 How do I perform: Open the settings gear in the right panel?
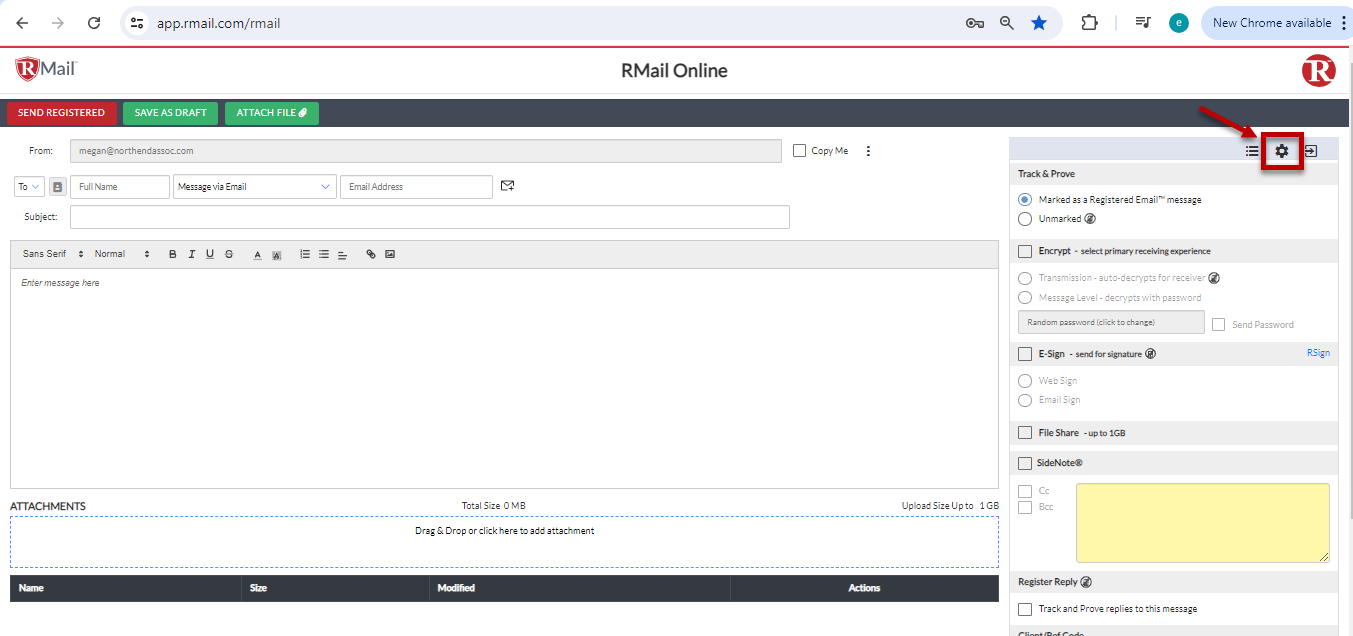pos(1282,150)
